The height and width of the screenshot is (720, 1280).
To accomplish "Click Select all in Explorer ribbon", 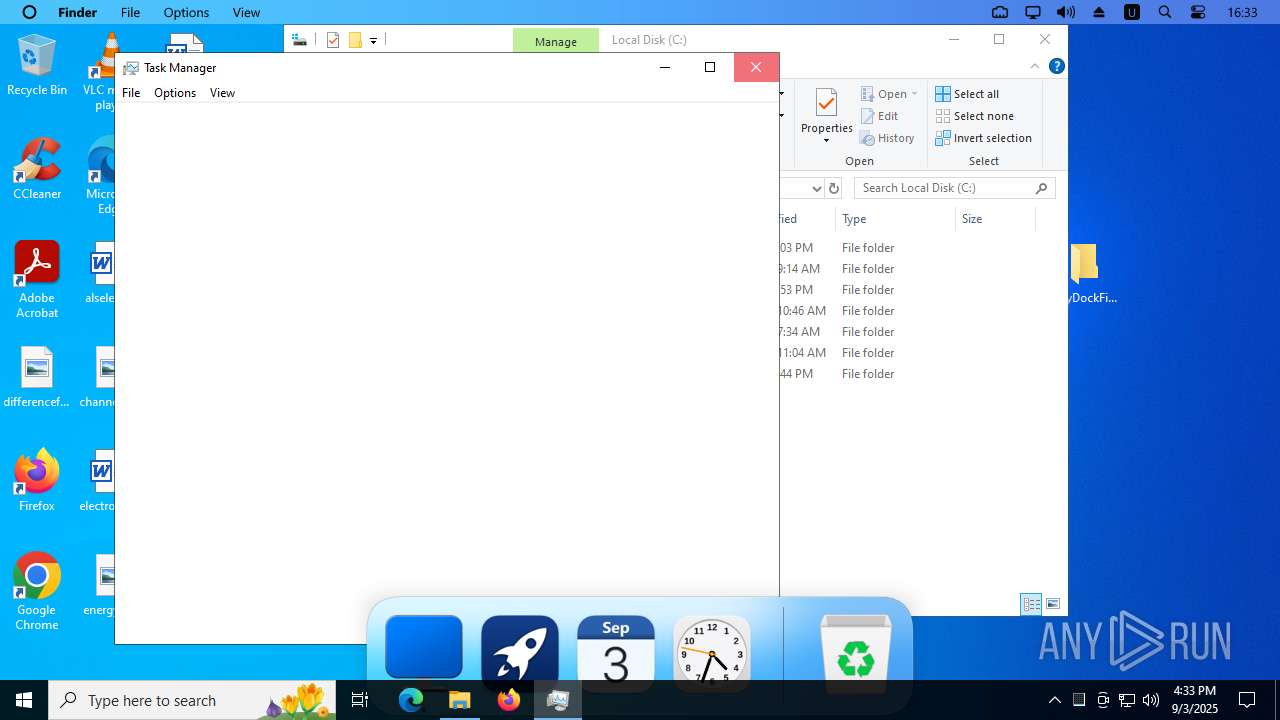I will tap(967, 94).
